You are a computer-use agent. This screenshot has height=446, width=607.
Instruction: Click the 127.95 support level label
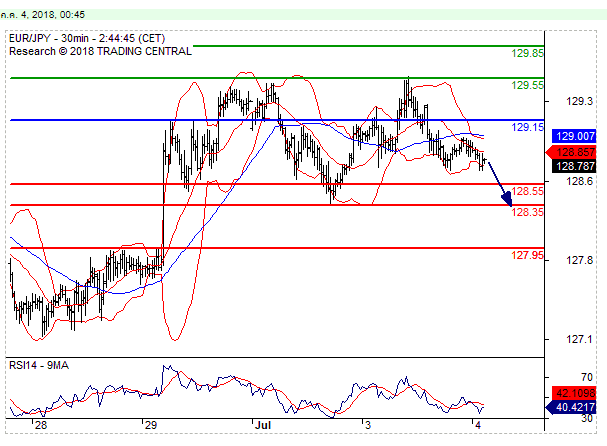pyautogui.click(x=527, y=255)
